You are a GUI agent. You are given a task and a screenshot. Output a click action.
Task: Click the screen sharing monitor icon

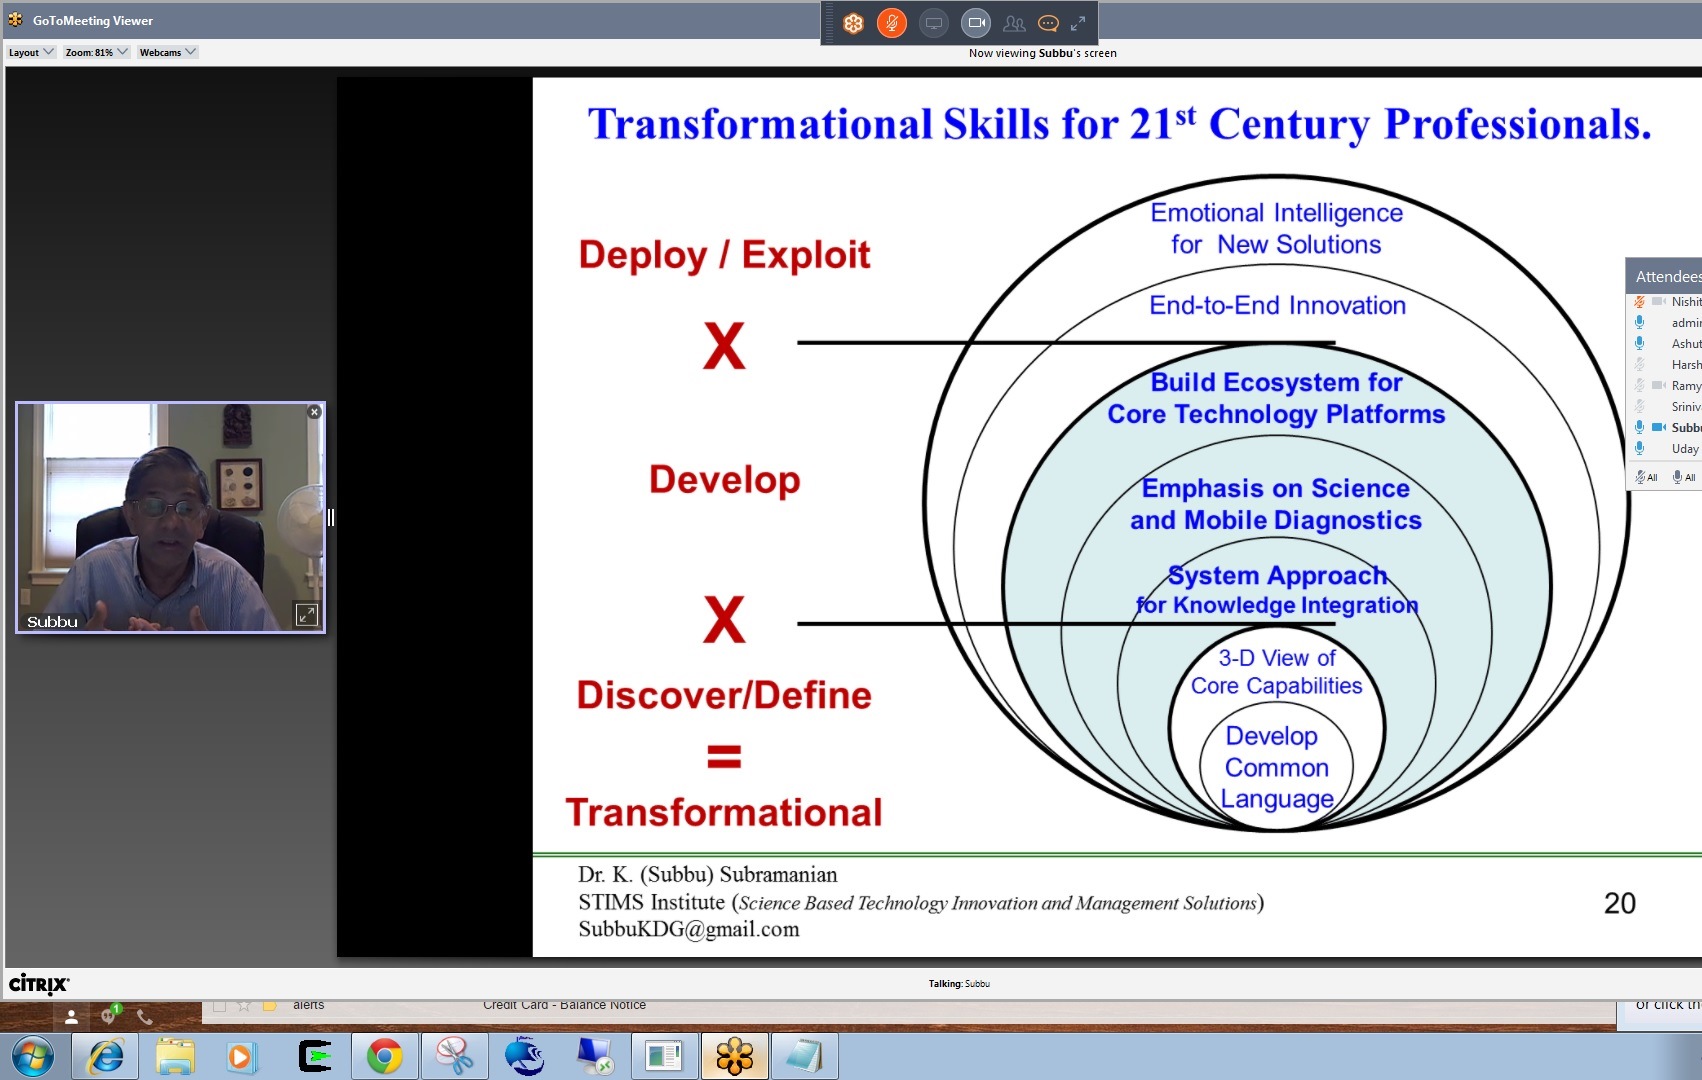[933, 23]
